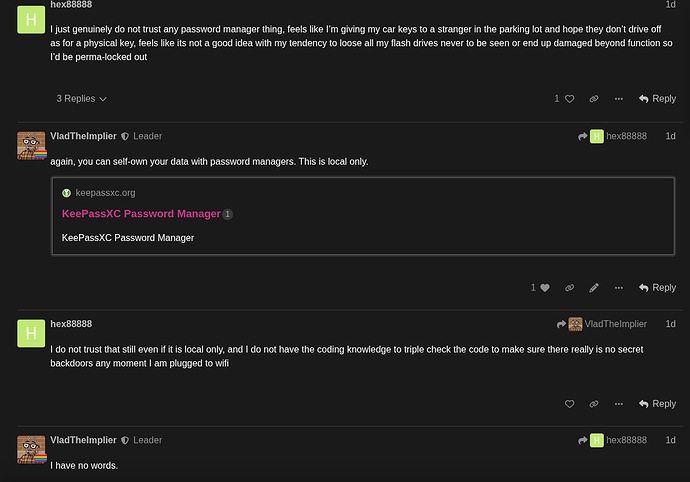This screenshot has width=690, height=482.
Task: Reply to hex88888's password manager post
Action: point(657,99)
